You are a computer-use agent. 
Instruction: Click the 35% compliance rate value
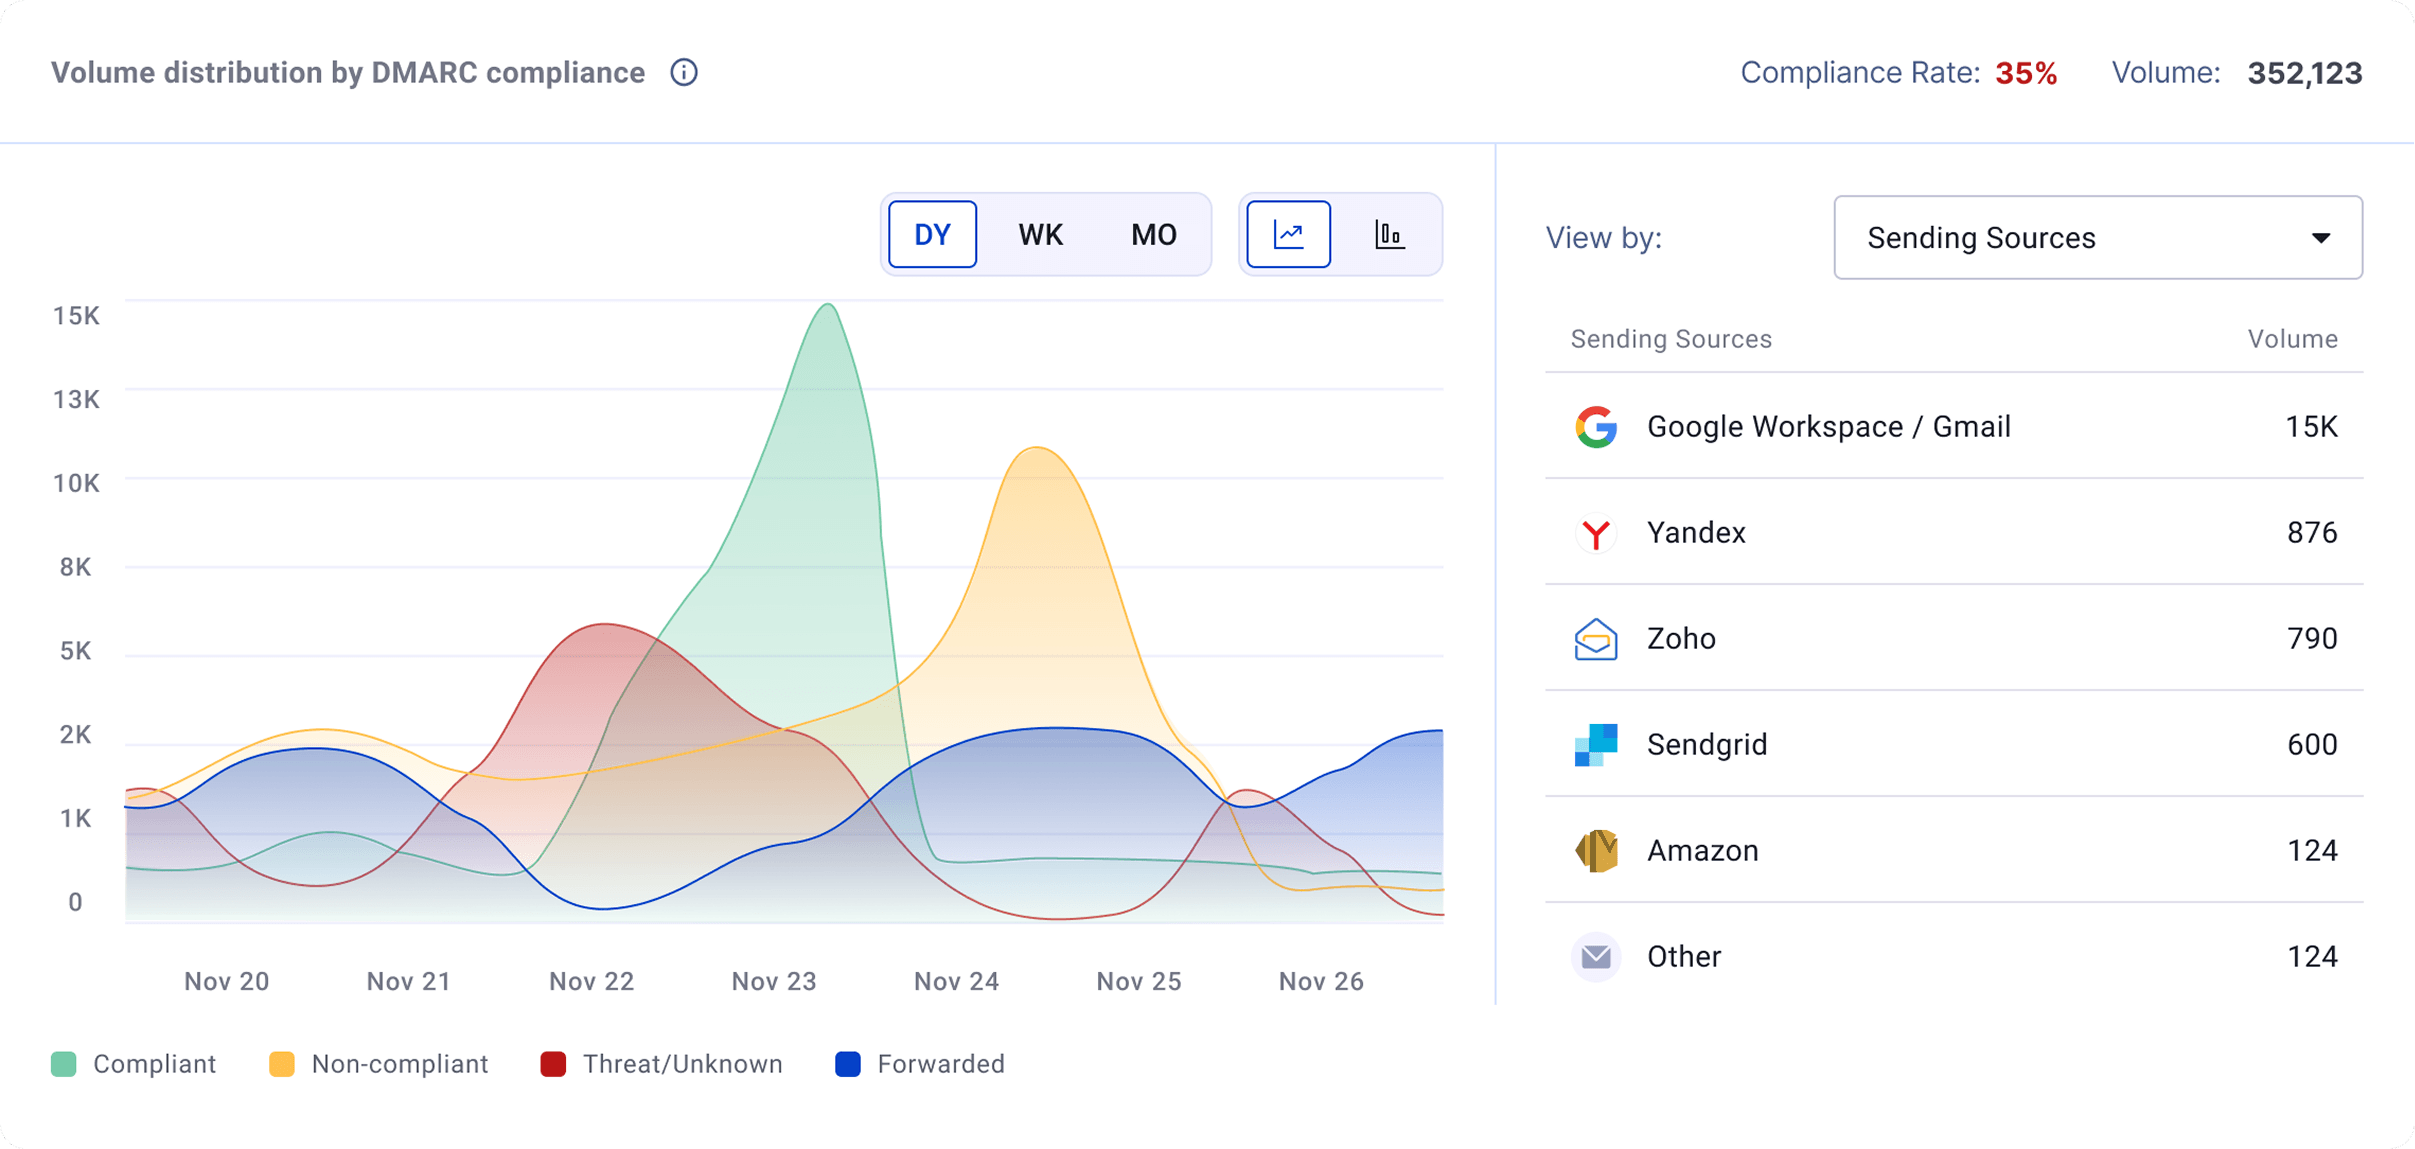[2026, 73]
